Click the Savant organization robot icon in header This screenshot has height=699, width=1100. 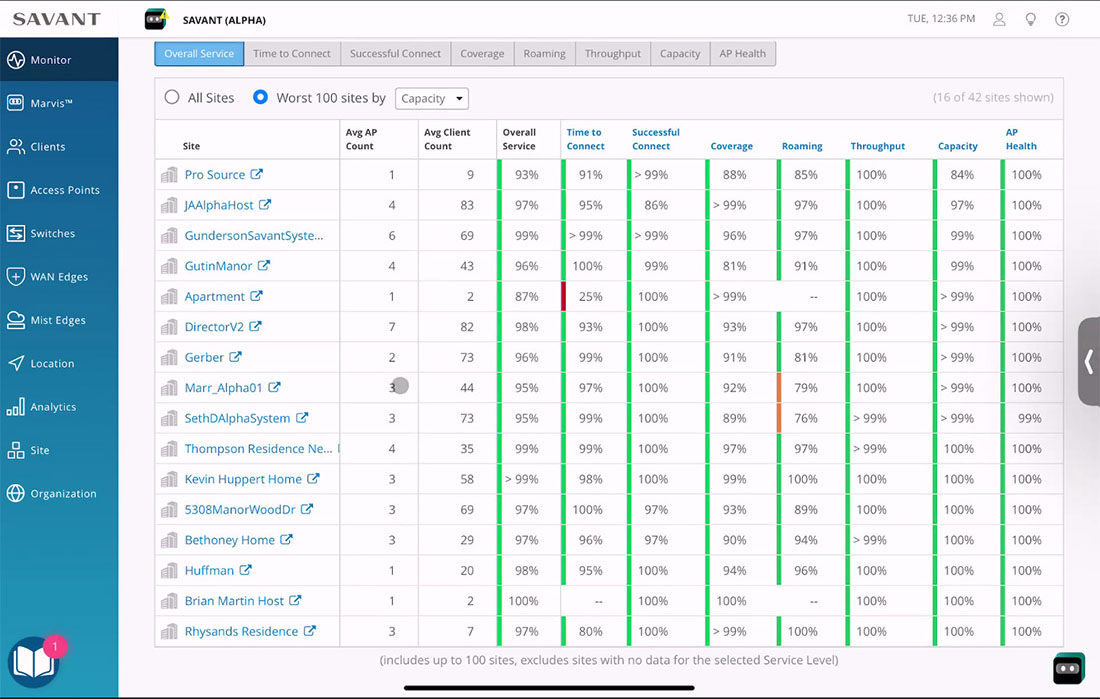[x=156, y=19]
